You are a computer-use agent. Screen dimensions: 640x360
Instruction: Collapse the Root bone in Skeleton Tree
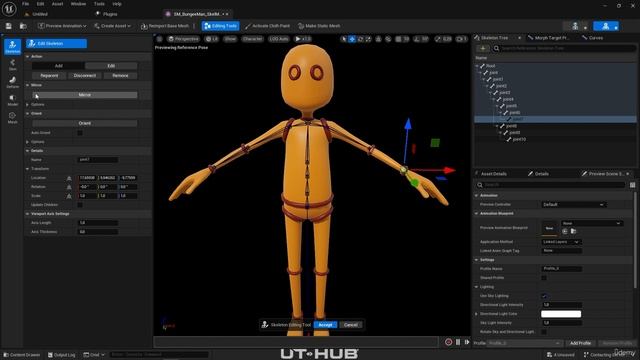point(477,66)
